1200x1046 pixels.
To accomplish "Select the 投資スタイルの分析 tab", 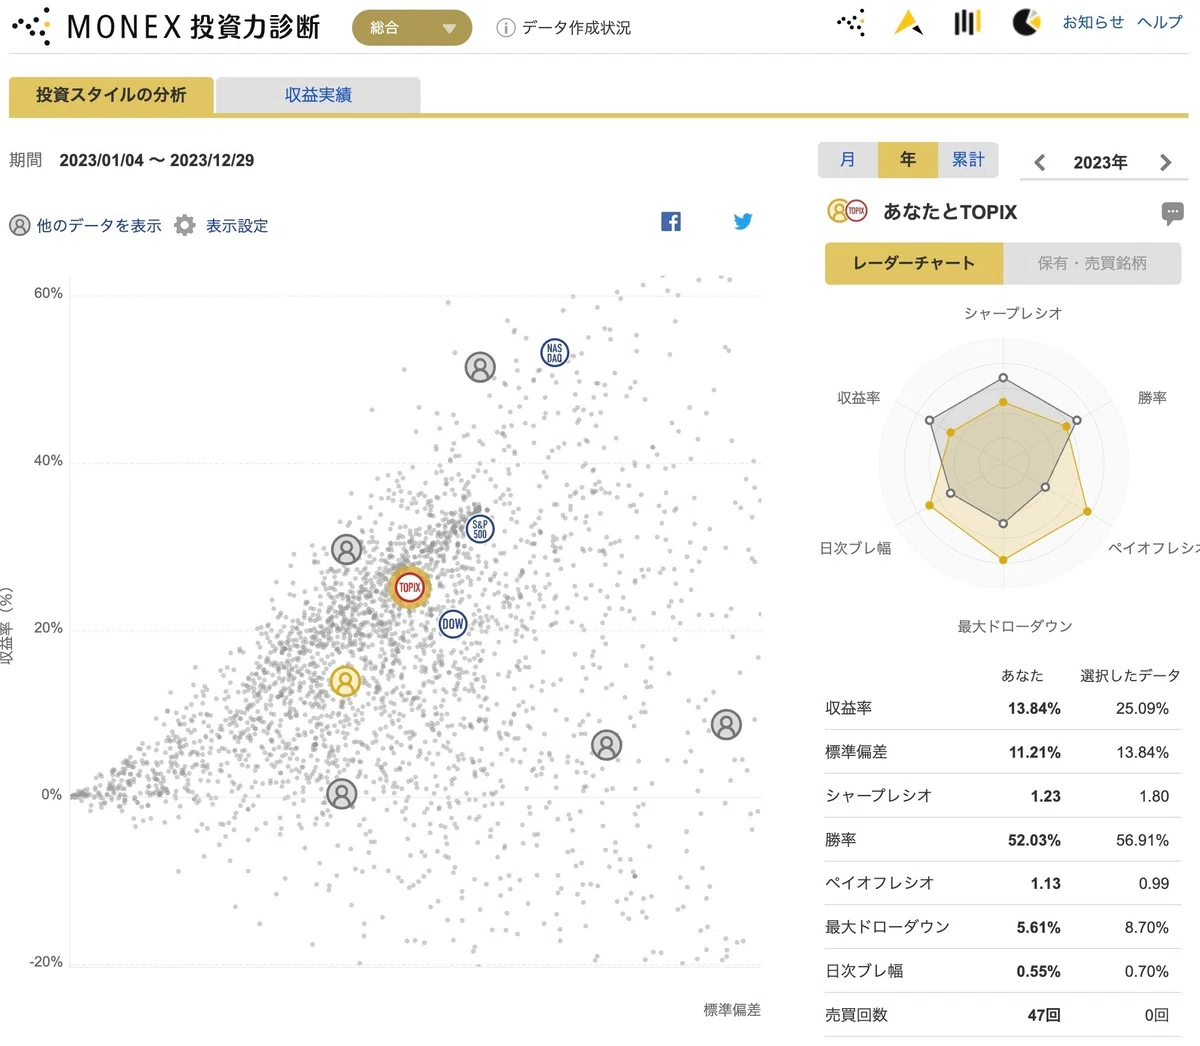I will 111,95.
